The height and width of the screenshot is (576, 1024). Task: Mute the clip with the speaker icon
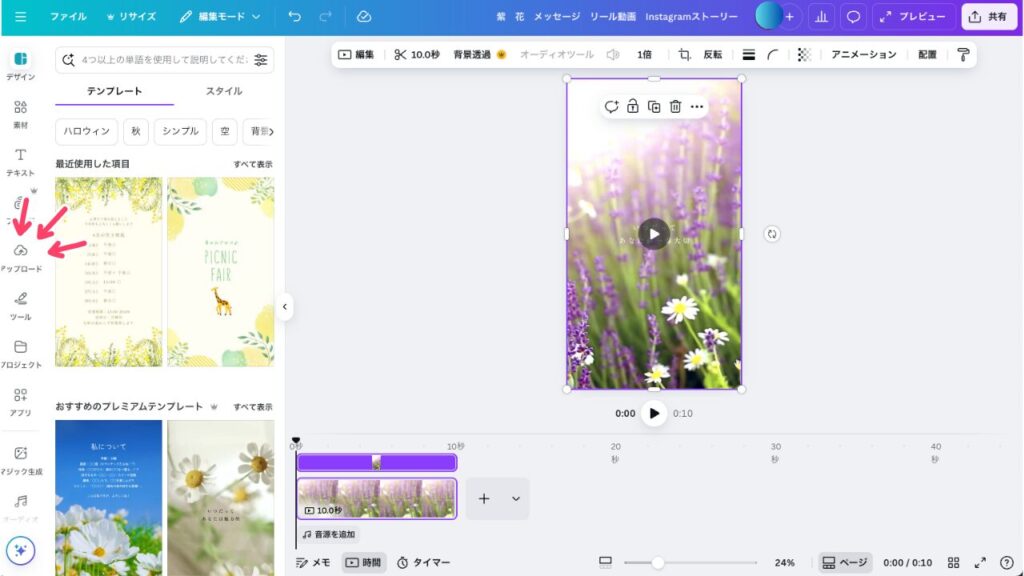[611, 55]
